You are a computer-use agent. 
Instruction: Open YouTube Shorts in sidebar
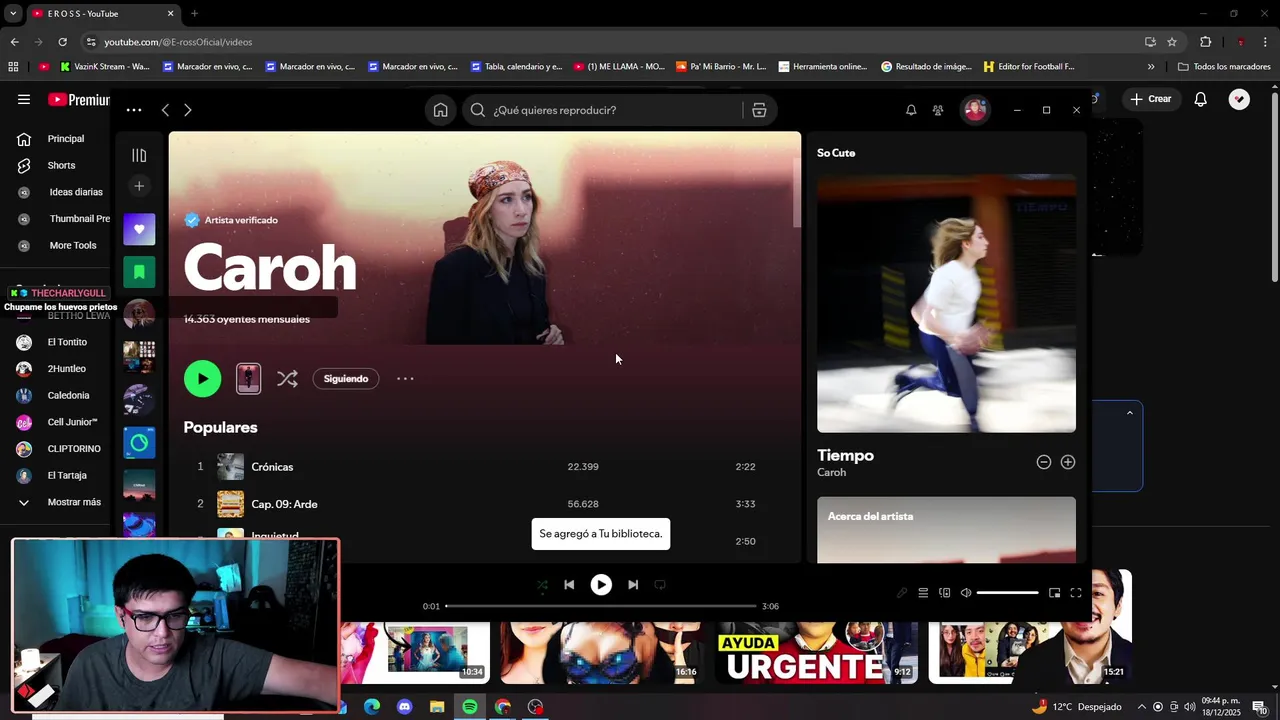(x=60, y=165)
